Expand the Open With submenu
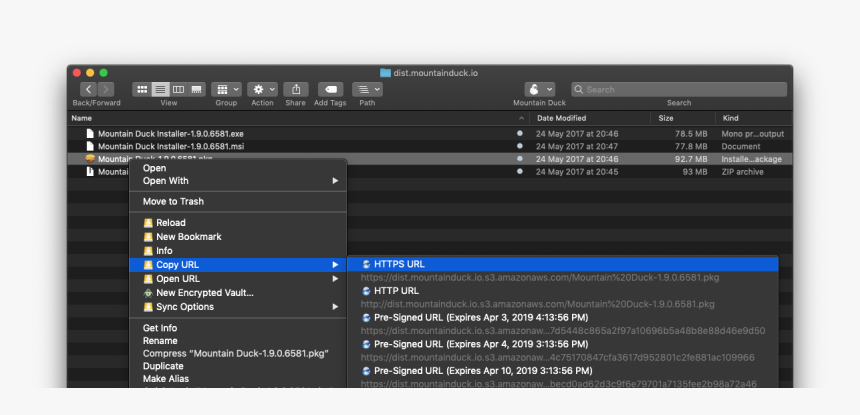 (x=237, y=181)
